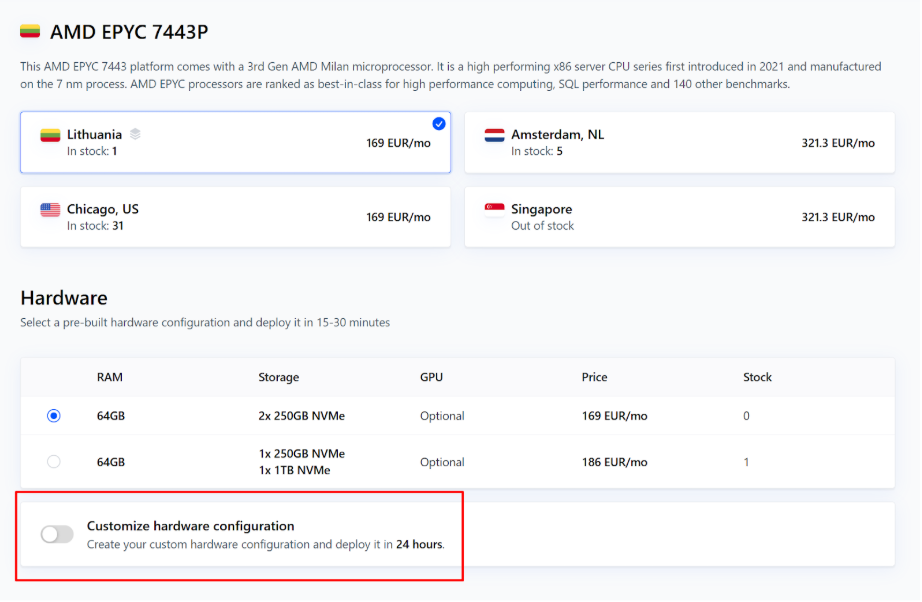Screen dimensions: 922x602
Task: Click the Singapore flag icon
Action: 494,210
